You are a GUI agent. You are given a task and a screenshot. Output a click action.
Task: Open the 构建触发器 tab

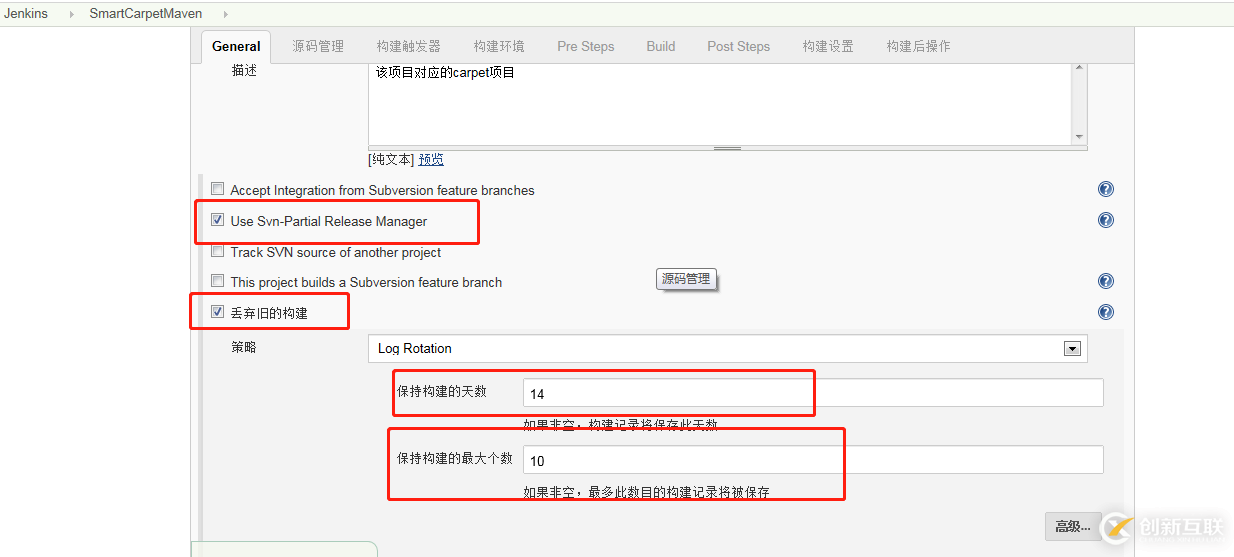coord(409,46)
